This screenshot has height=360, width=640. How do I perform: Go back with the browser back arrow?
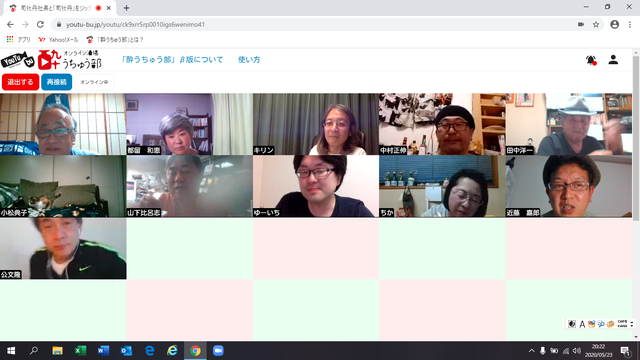tap(10, 24)
